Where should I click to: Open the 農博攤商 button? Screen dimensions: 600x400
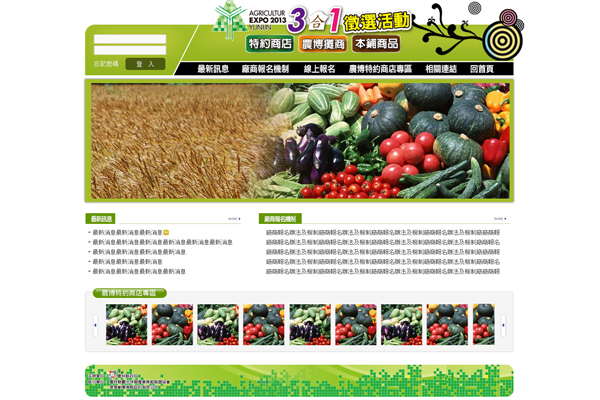pos(323,44)
